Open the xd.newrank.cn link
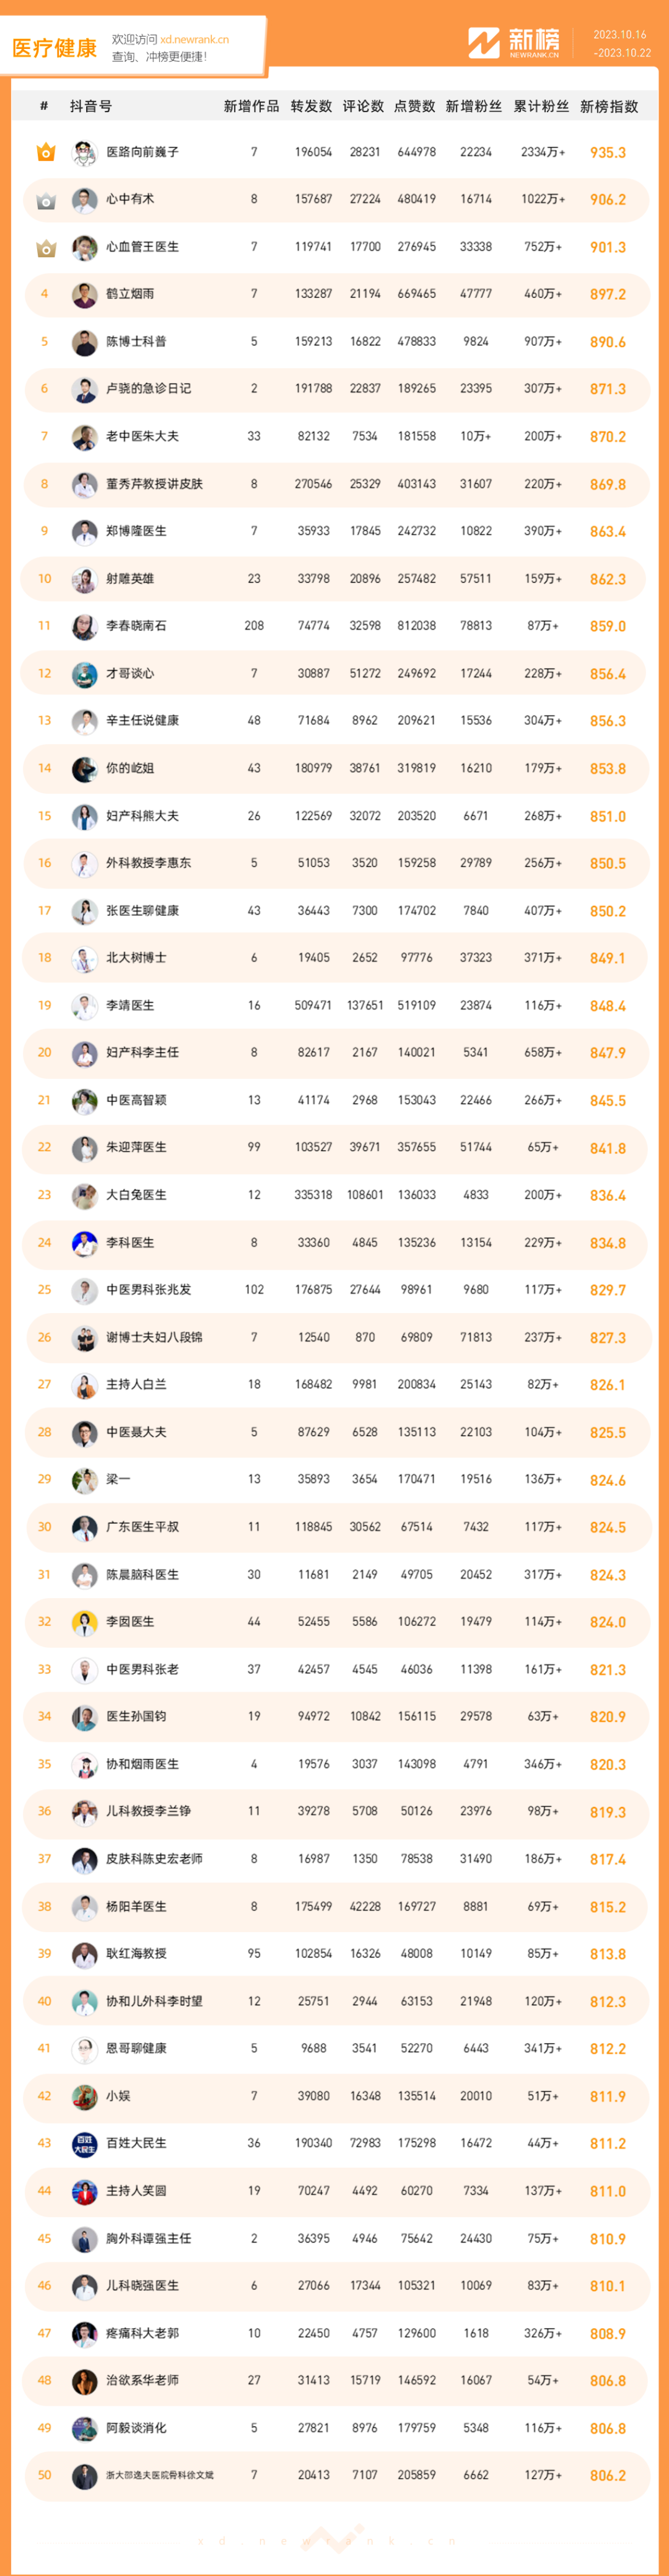The height and width of the screenshot is (2576, 669). (x=194, y=40)
